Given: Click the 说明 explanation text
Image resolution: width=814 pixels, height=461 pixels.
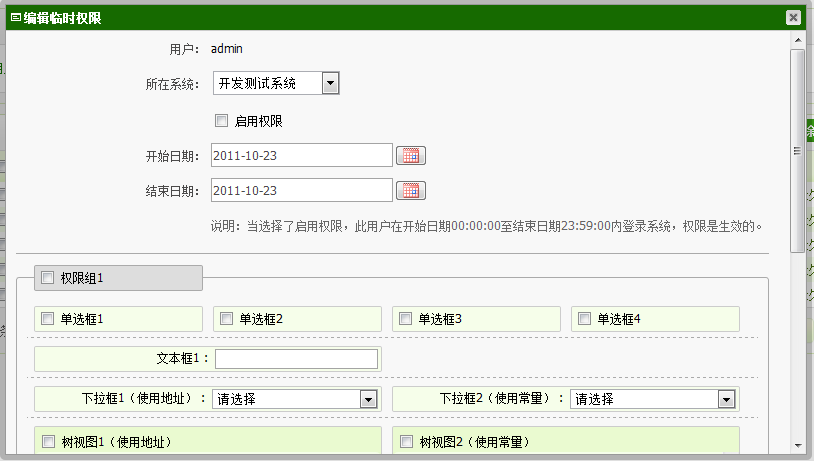Looking at the screenshot, I should click(x=486, y=226).
